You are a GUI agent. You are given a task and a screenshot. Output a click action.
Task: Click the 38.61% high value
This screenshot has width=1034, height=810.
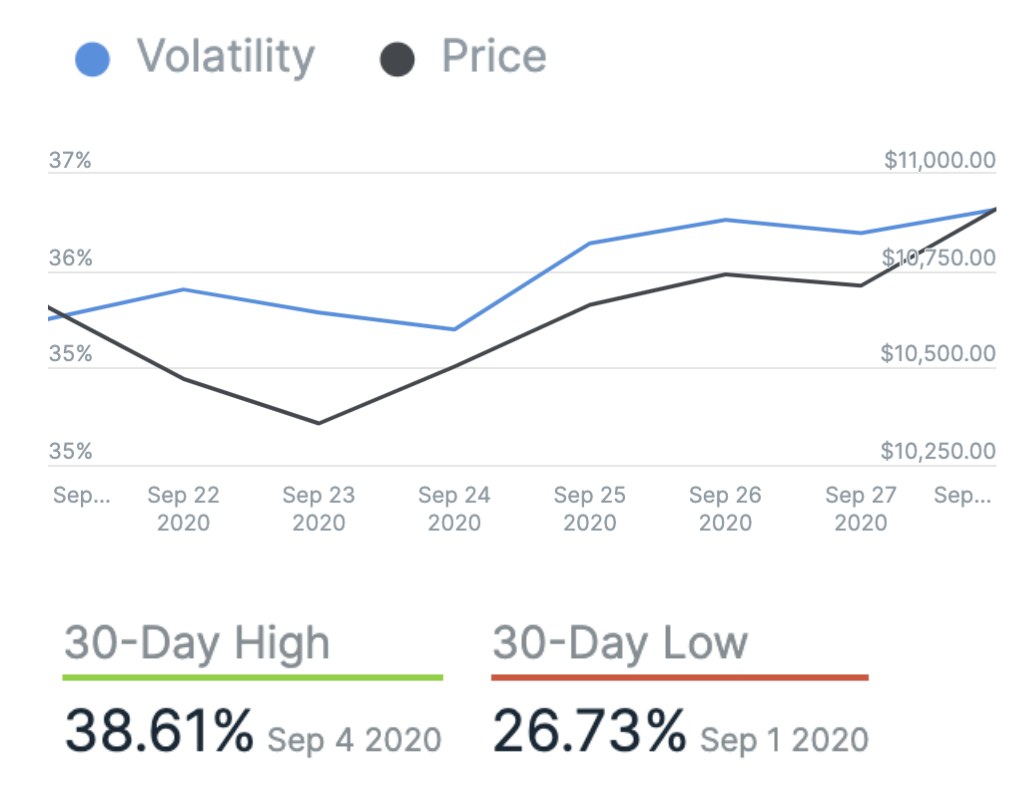point(160,732)
